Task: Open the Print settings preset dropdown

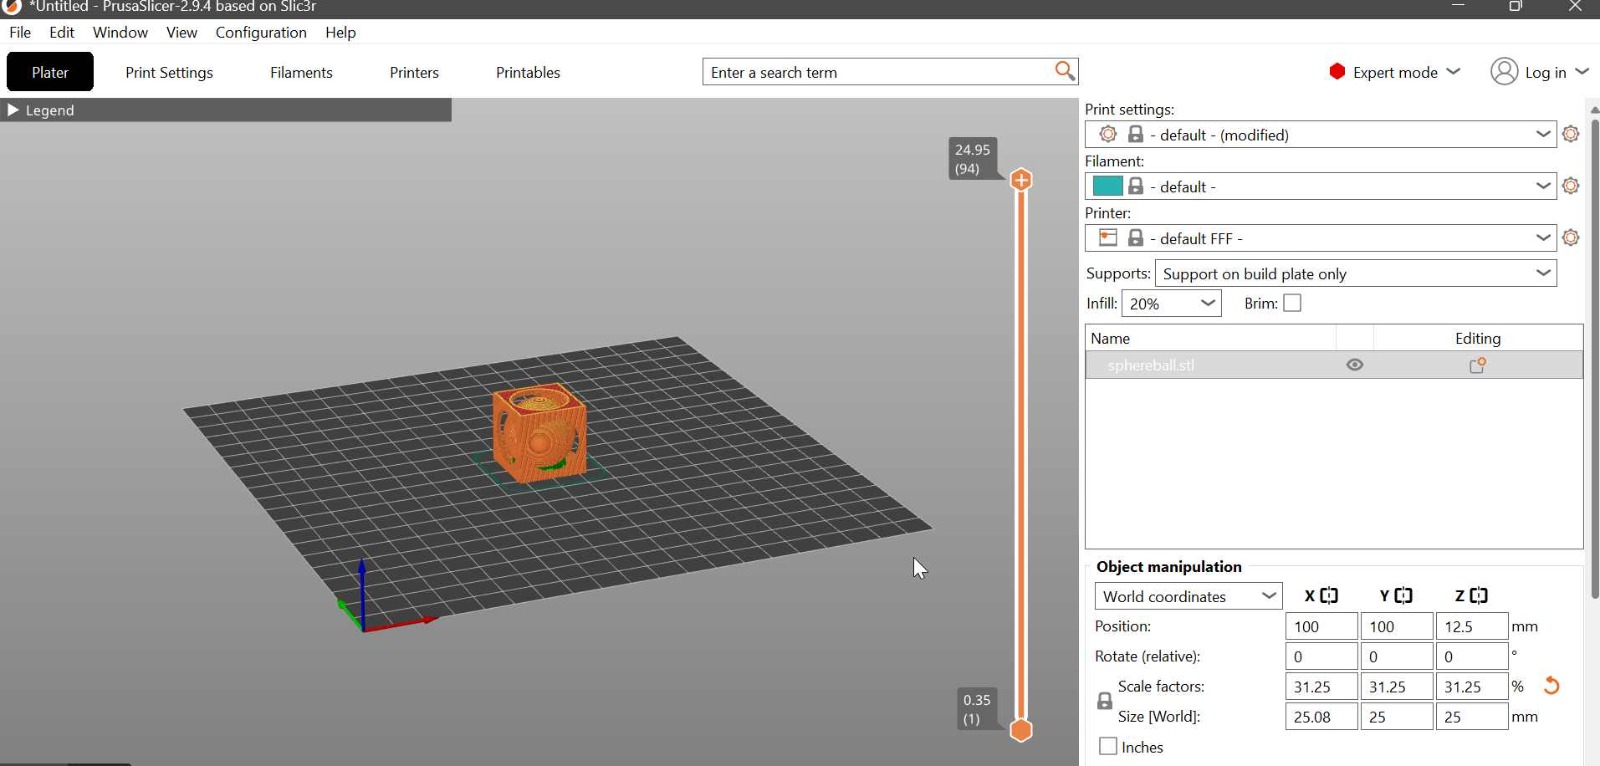Action: [1320, 134]
